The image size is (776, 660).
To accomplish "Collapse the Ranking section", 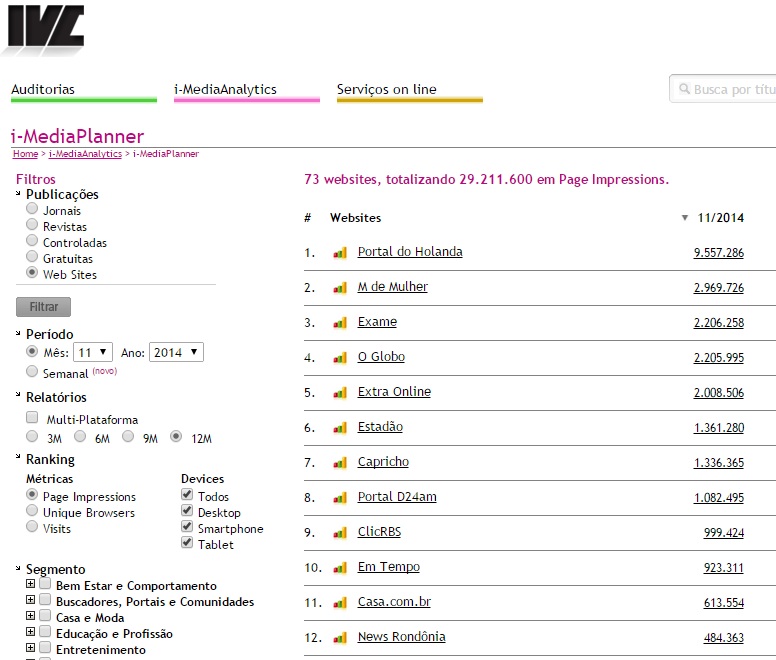I will click(18, 456).
